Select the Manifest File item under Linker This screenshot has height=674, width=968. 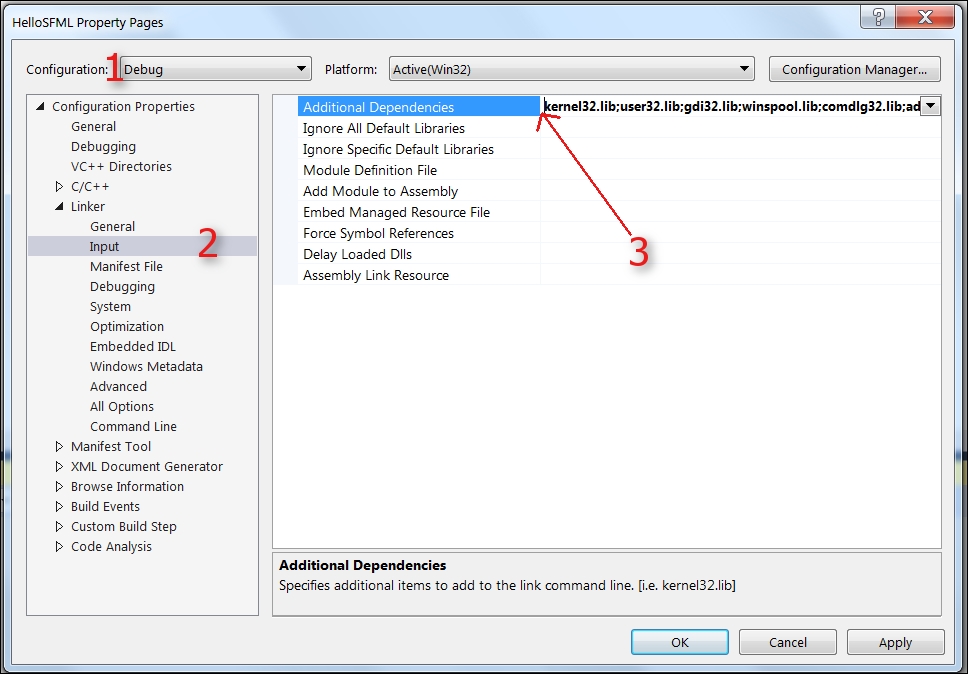click(126, 267)
